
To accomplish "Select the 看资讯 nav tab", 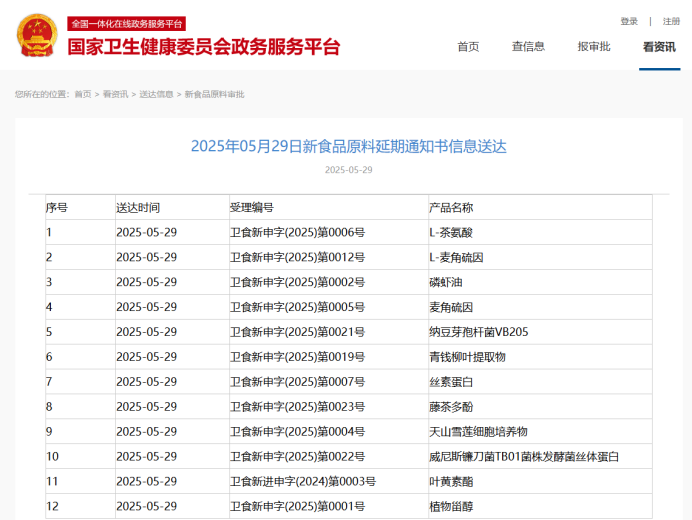I will point(659,47).
